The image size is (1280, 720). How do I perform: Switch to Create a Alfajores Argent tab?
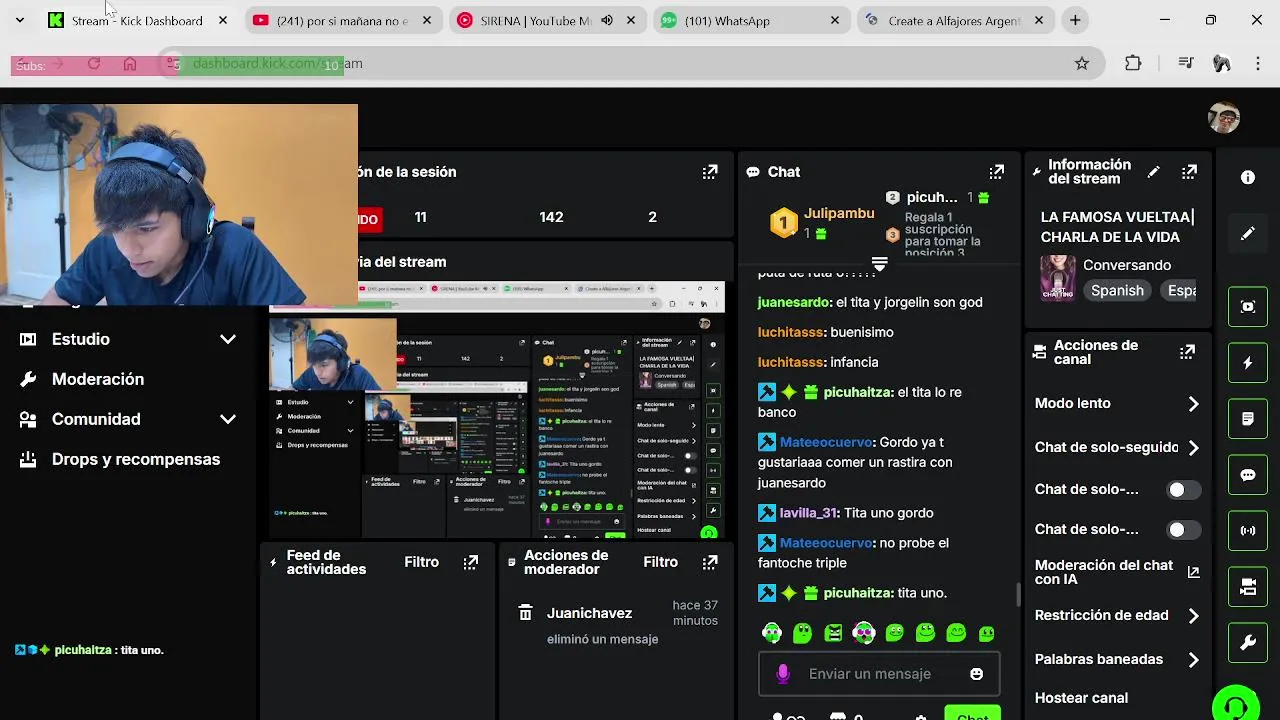[957, 20]
